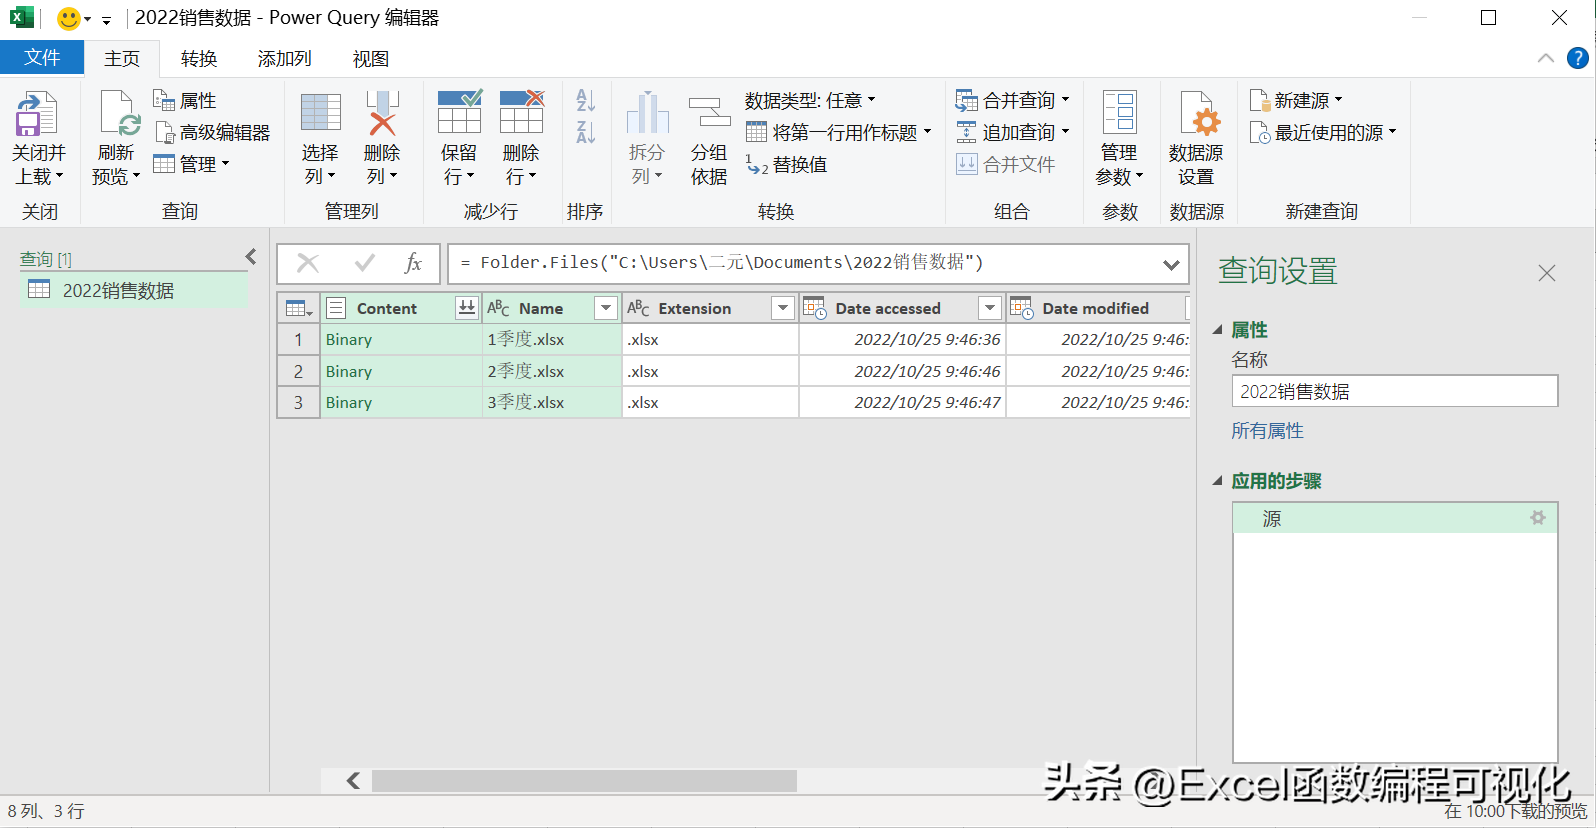The height and width of the screenshot is (828, 1596).
Task: Click the query name field containing 2022销售数据
Action: pos(1395,391)
